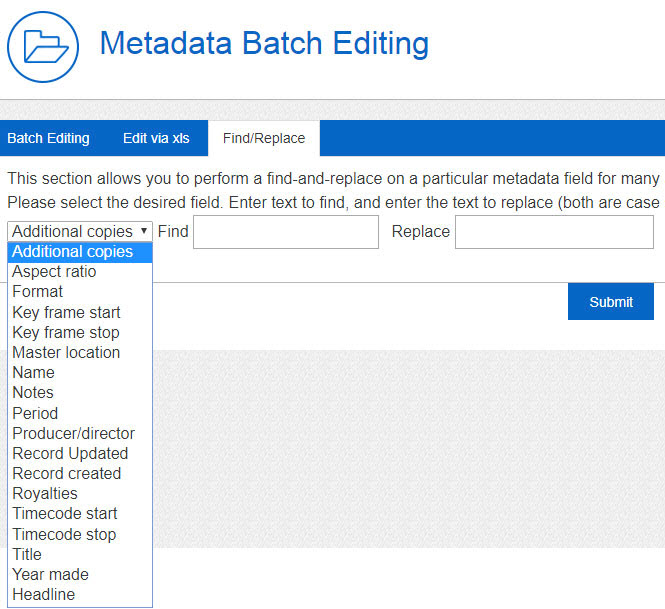Click the Additional copies field dropdown
The height and width of the screenshot is (609, 665).
[80, 231]
